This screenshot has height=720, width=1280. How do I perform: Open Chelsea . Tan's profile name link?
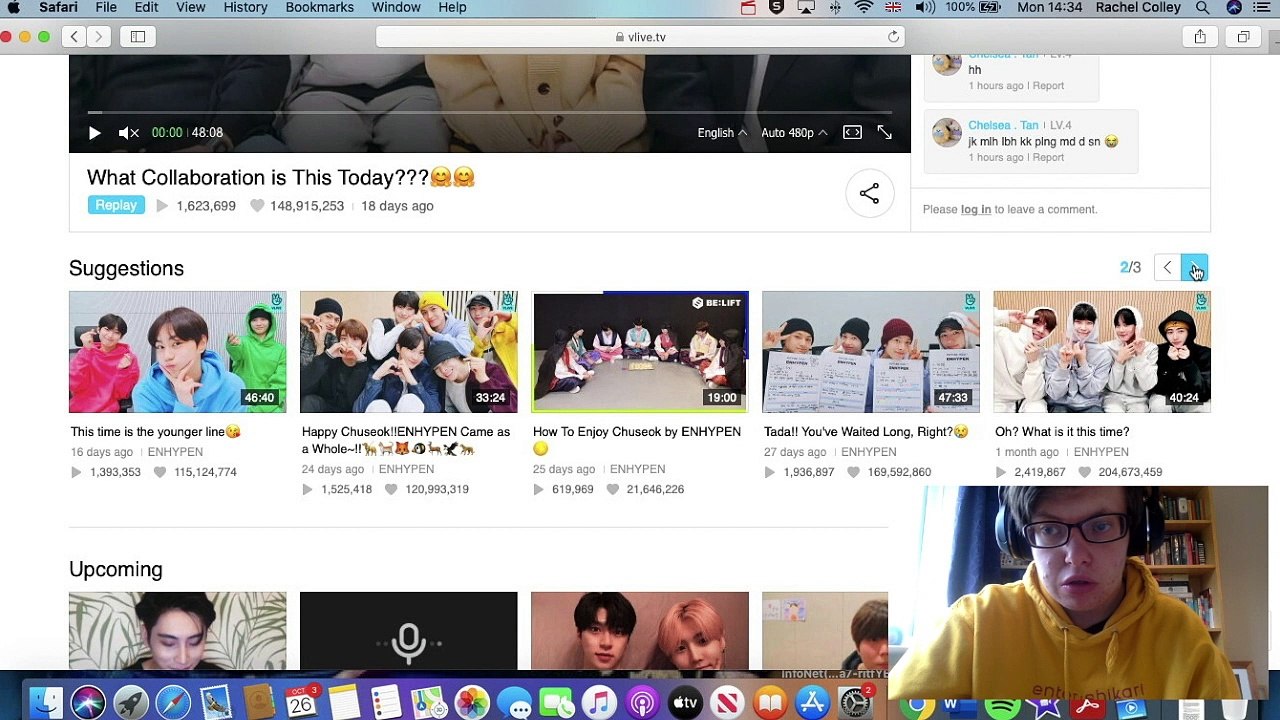1003,125
